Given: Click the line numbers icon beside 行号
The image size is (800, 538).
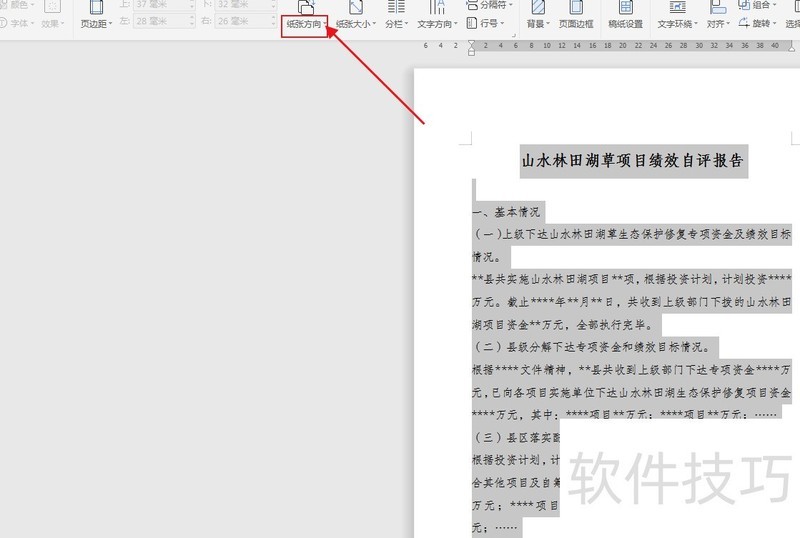Looking at the screenshot, I should click(x=472, y=23).
